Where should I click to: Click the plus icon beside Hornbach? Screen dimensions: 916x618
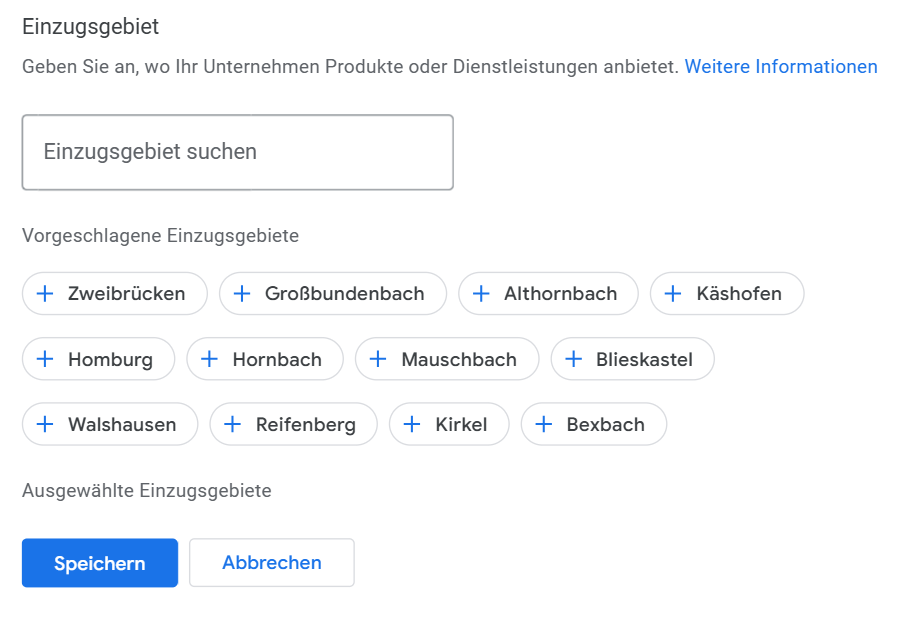pyautogui.click(x=209, y=359)
